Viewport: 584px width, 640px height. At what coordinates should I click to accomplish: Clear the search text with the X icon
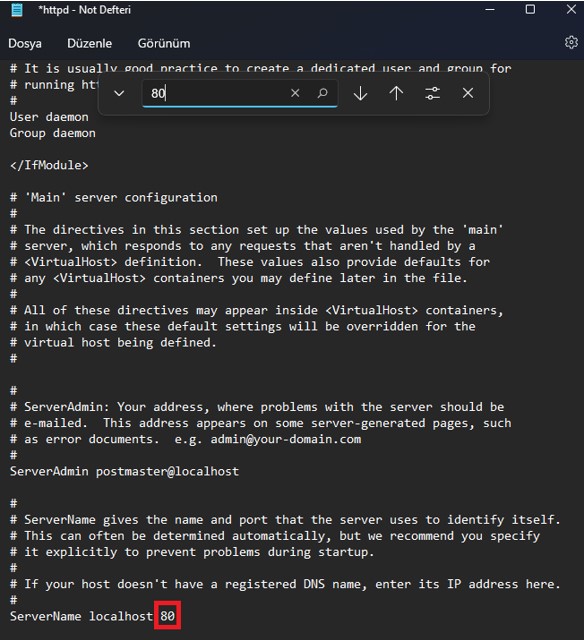click(x=295, y=93)
